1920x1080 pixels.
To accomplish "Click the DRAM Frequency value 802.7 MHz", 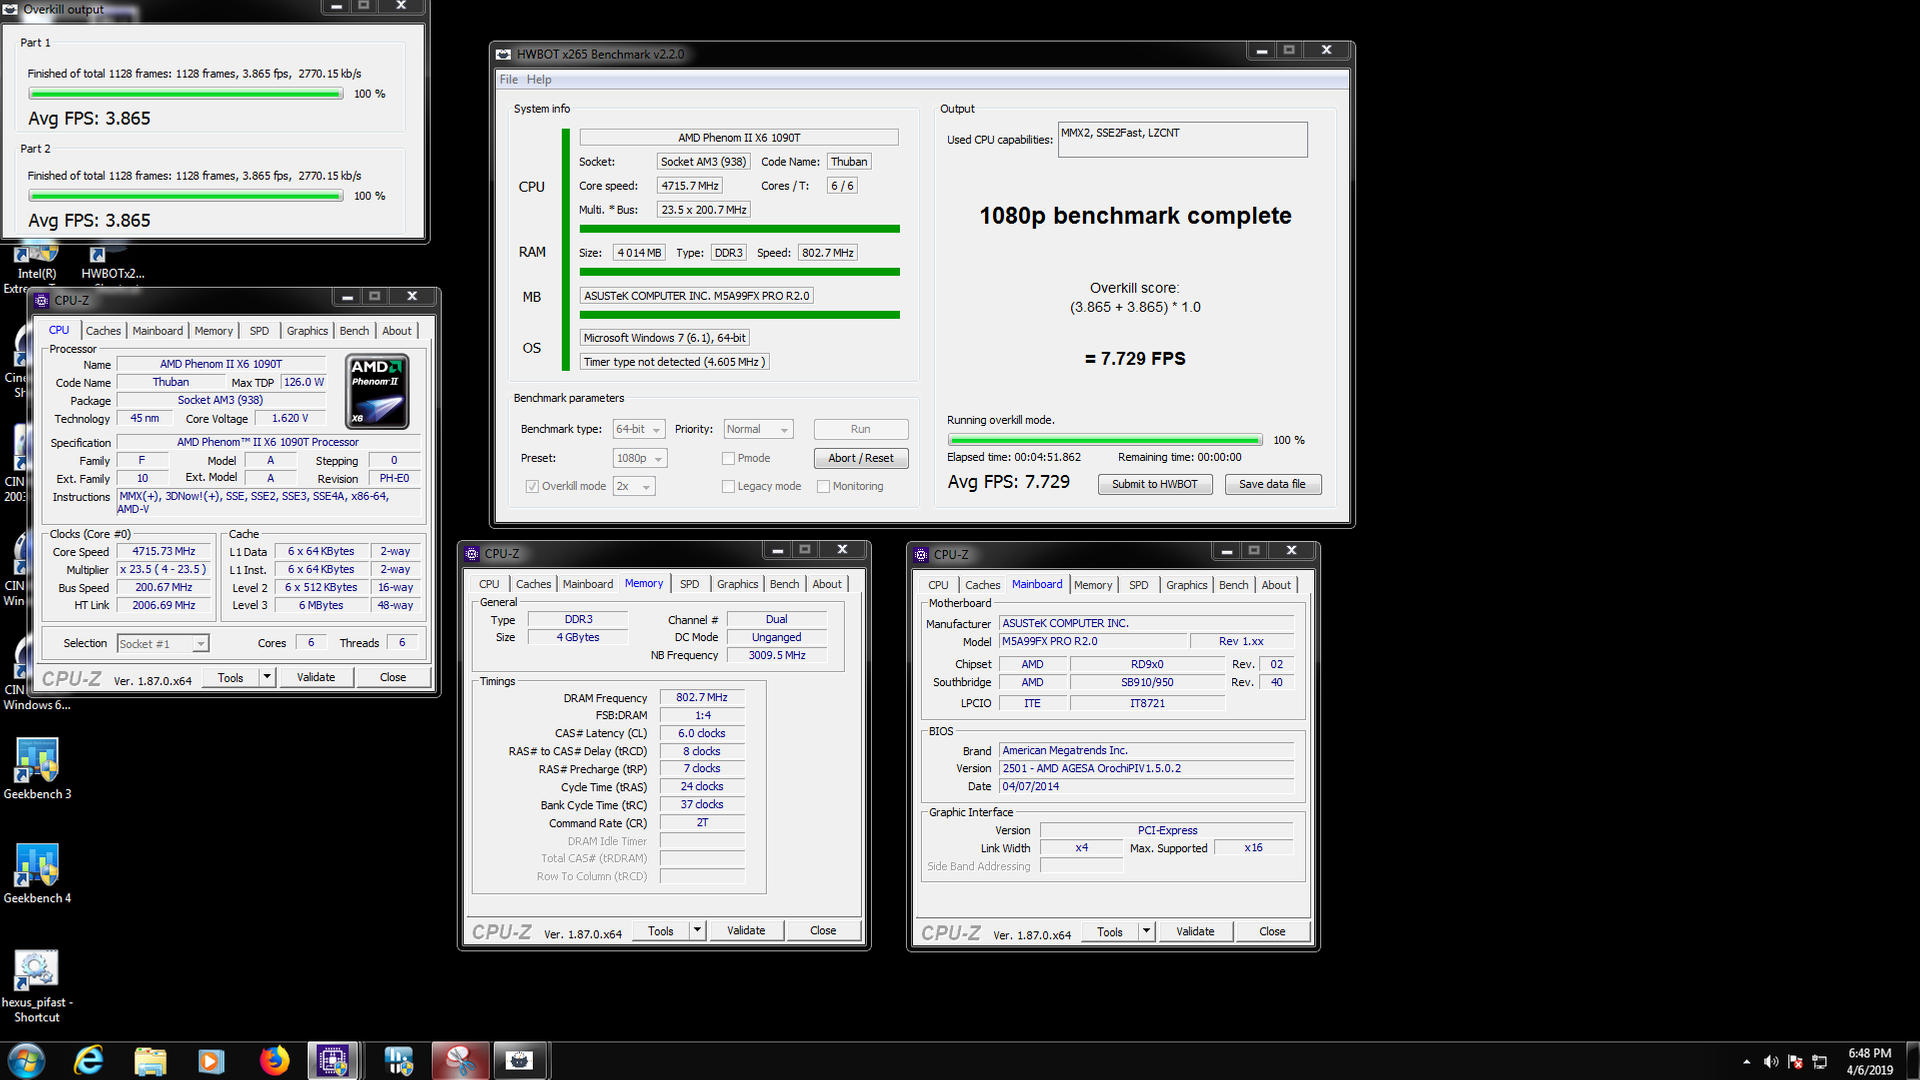I will point(702,698).
